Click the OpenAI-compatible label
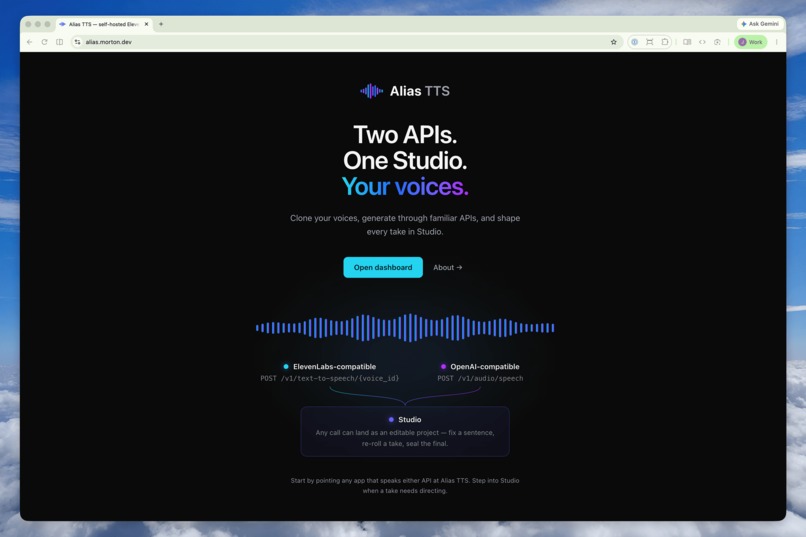The image size is (806, 537). coord(485,366)
